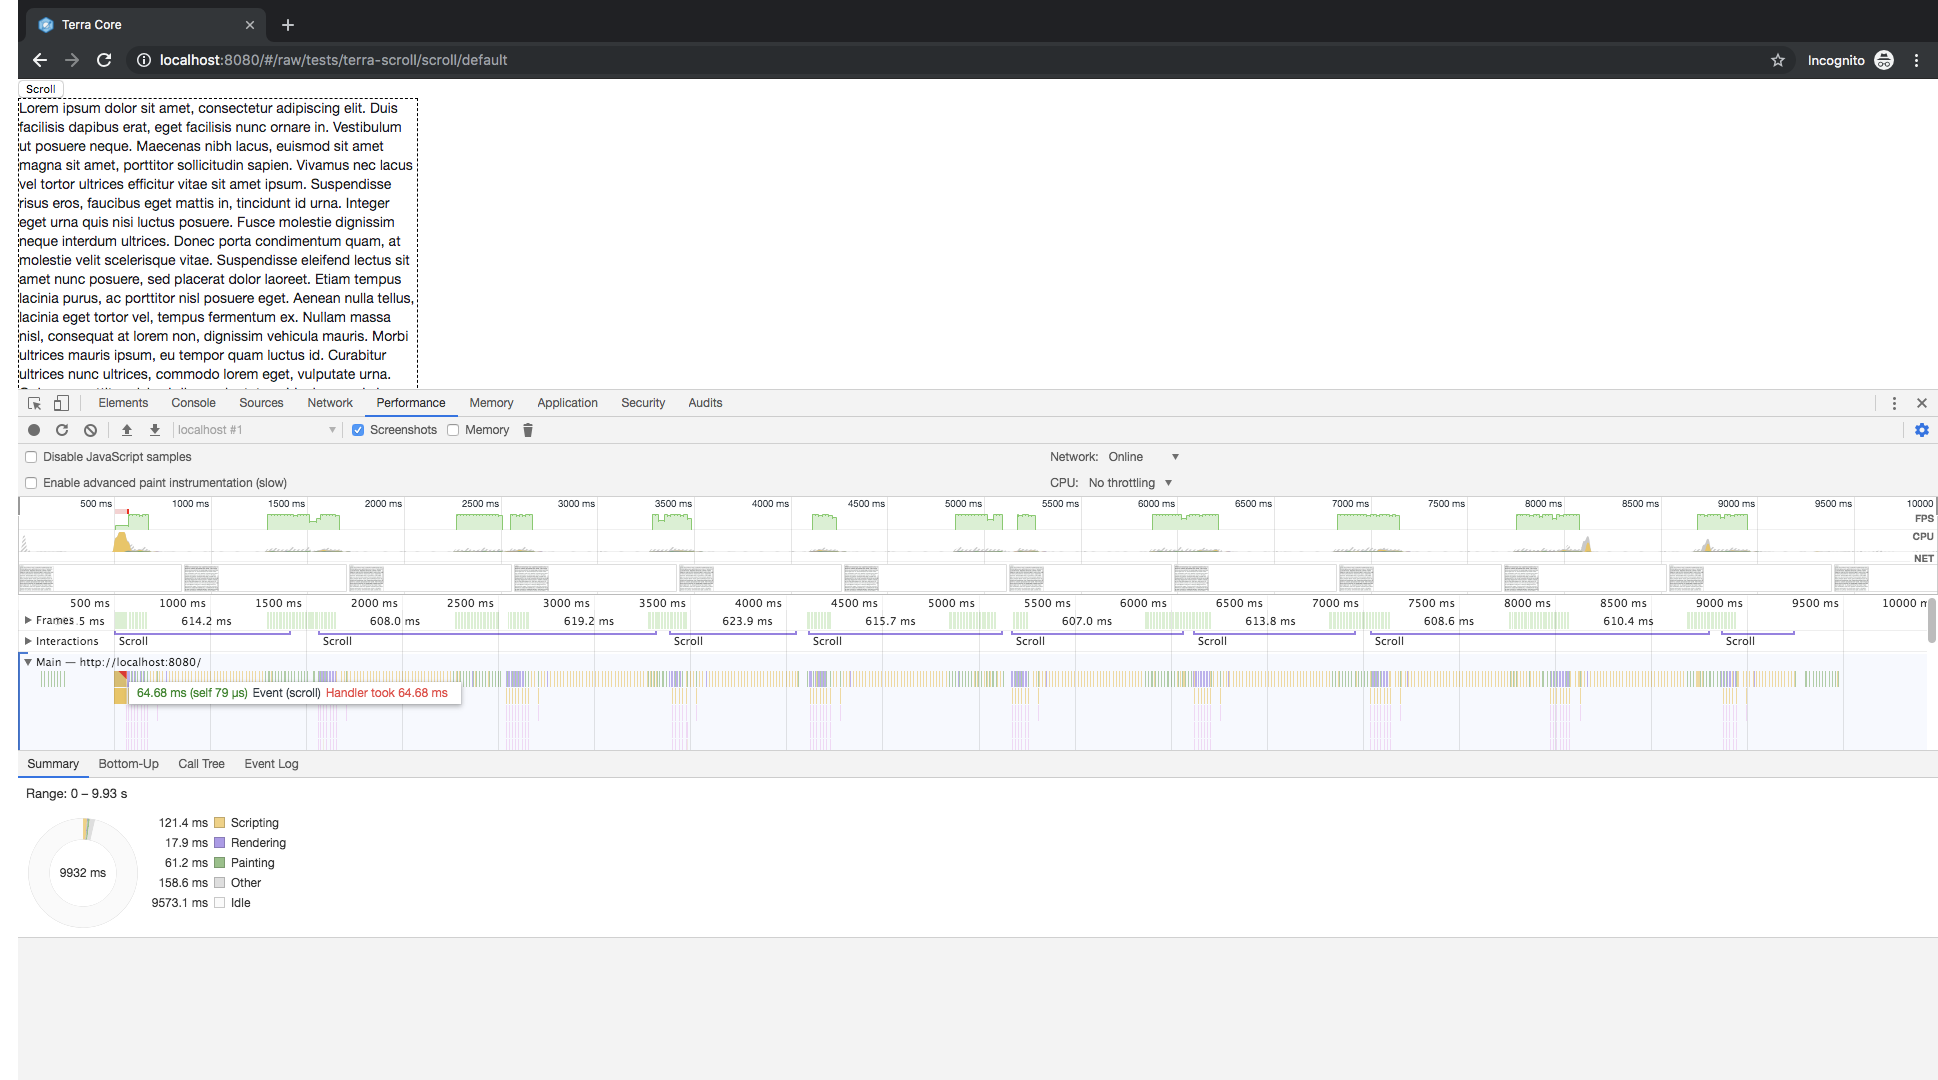Image resolution: width=1938 pixels, height=1080 pixels.
Task: Activate the inspect element picker
Action: [x=35, y=403]
